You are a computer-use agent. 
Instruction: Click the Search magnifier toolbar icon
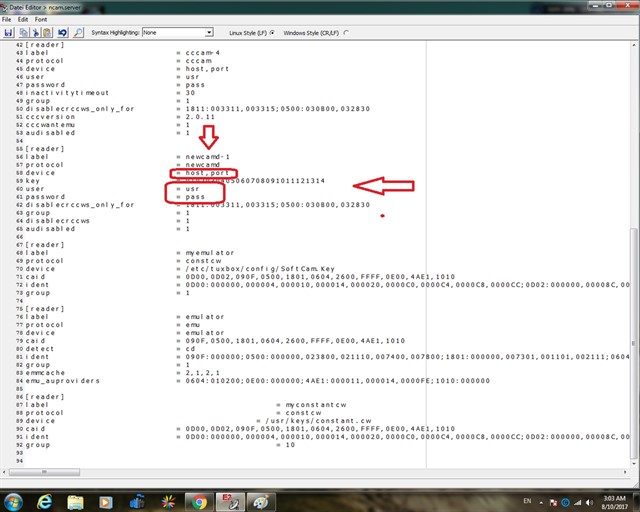[78, 33]
